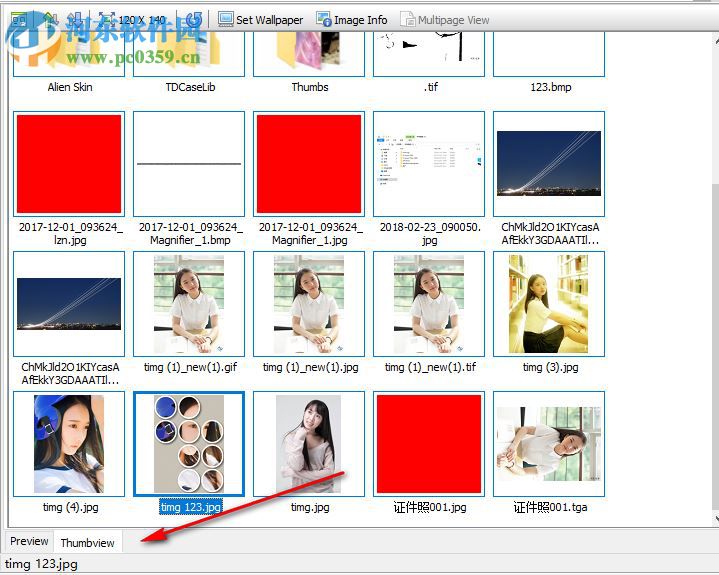Open Image Info
The width and height of the screenshot is (719, 575).
(352, 20)
